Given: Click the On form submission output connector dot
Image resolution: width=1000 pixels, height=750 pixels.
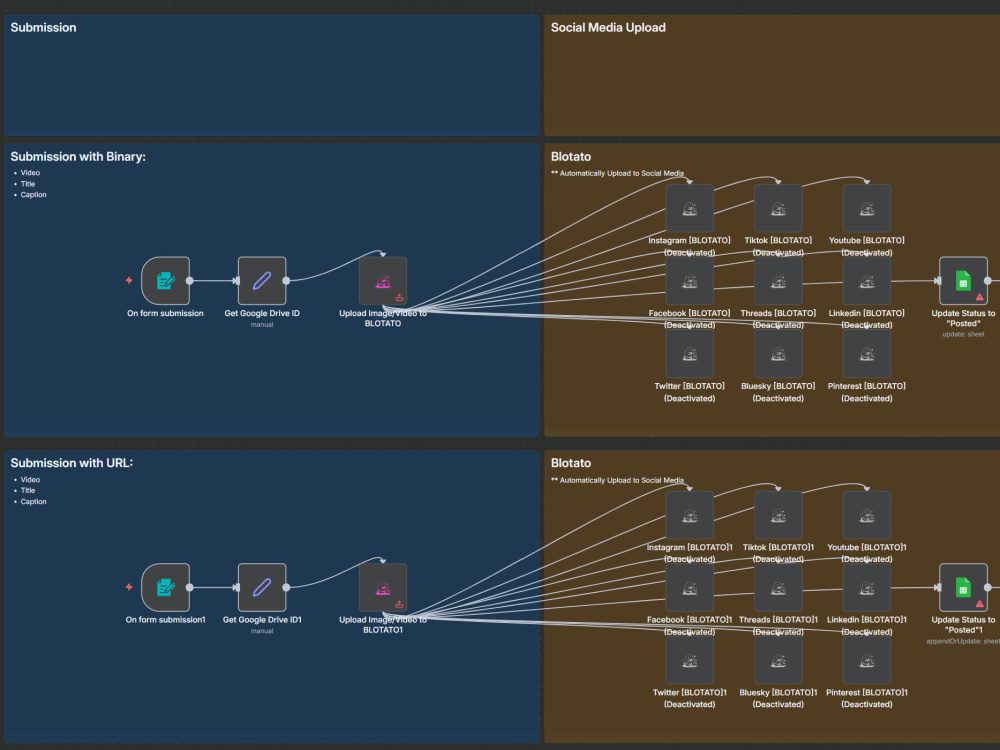Looking at the screenshot, I should (189, 281).
